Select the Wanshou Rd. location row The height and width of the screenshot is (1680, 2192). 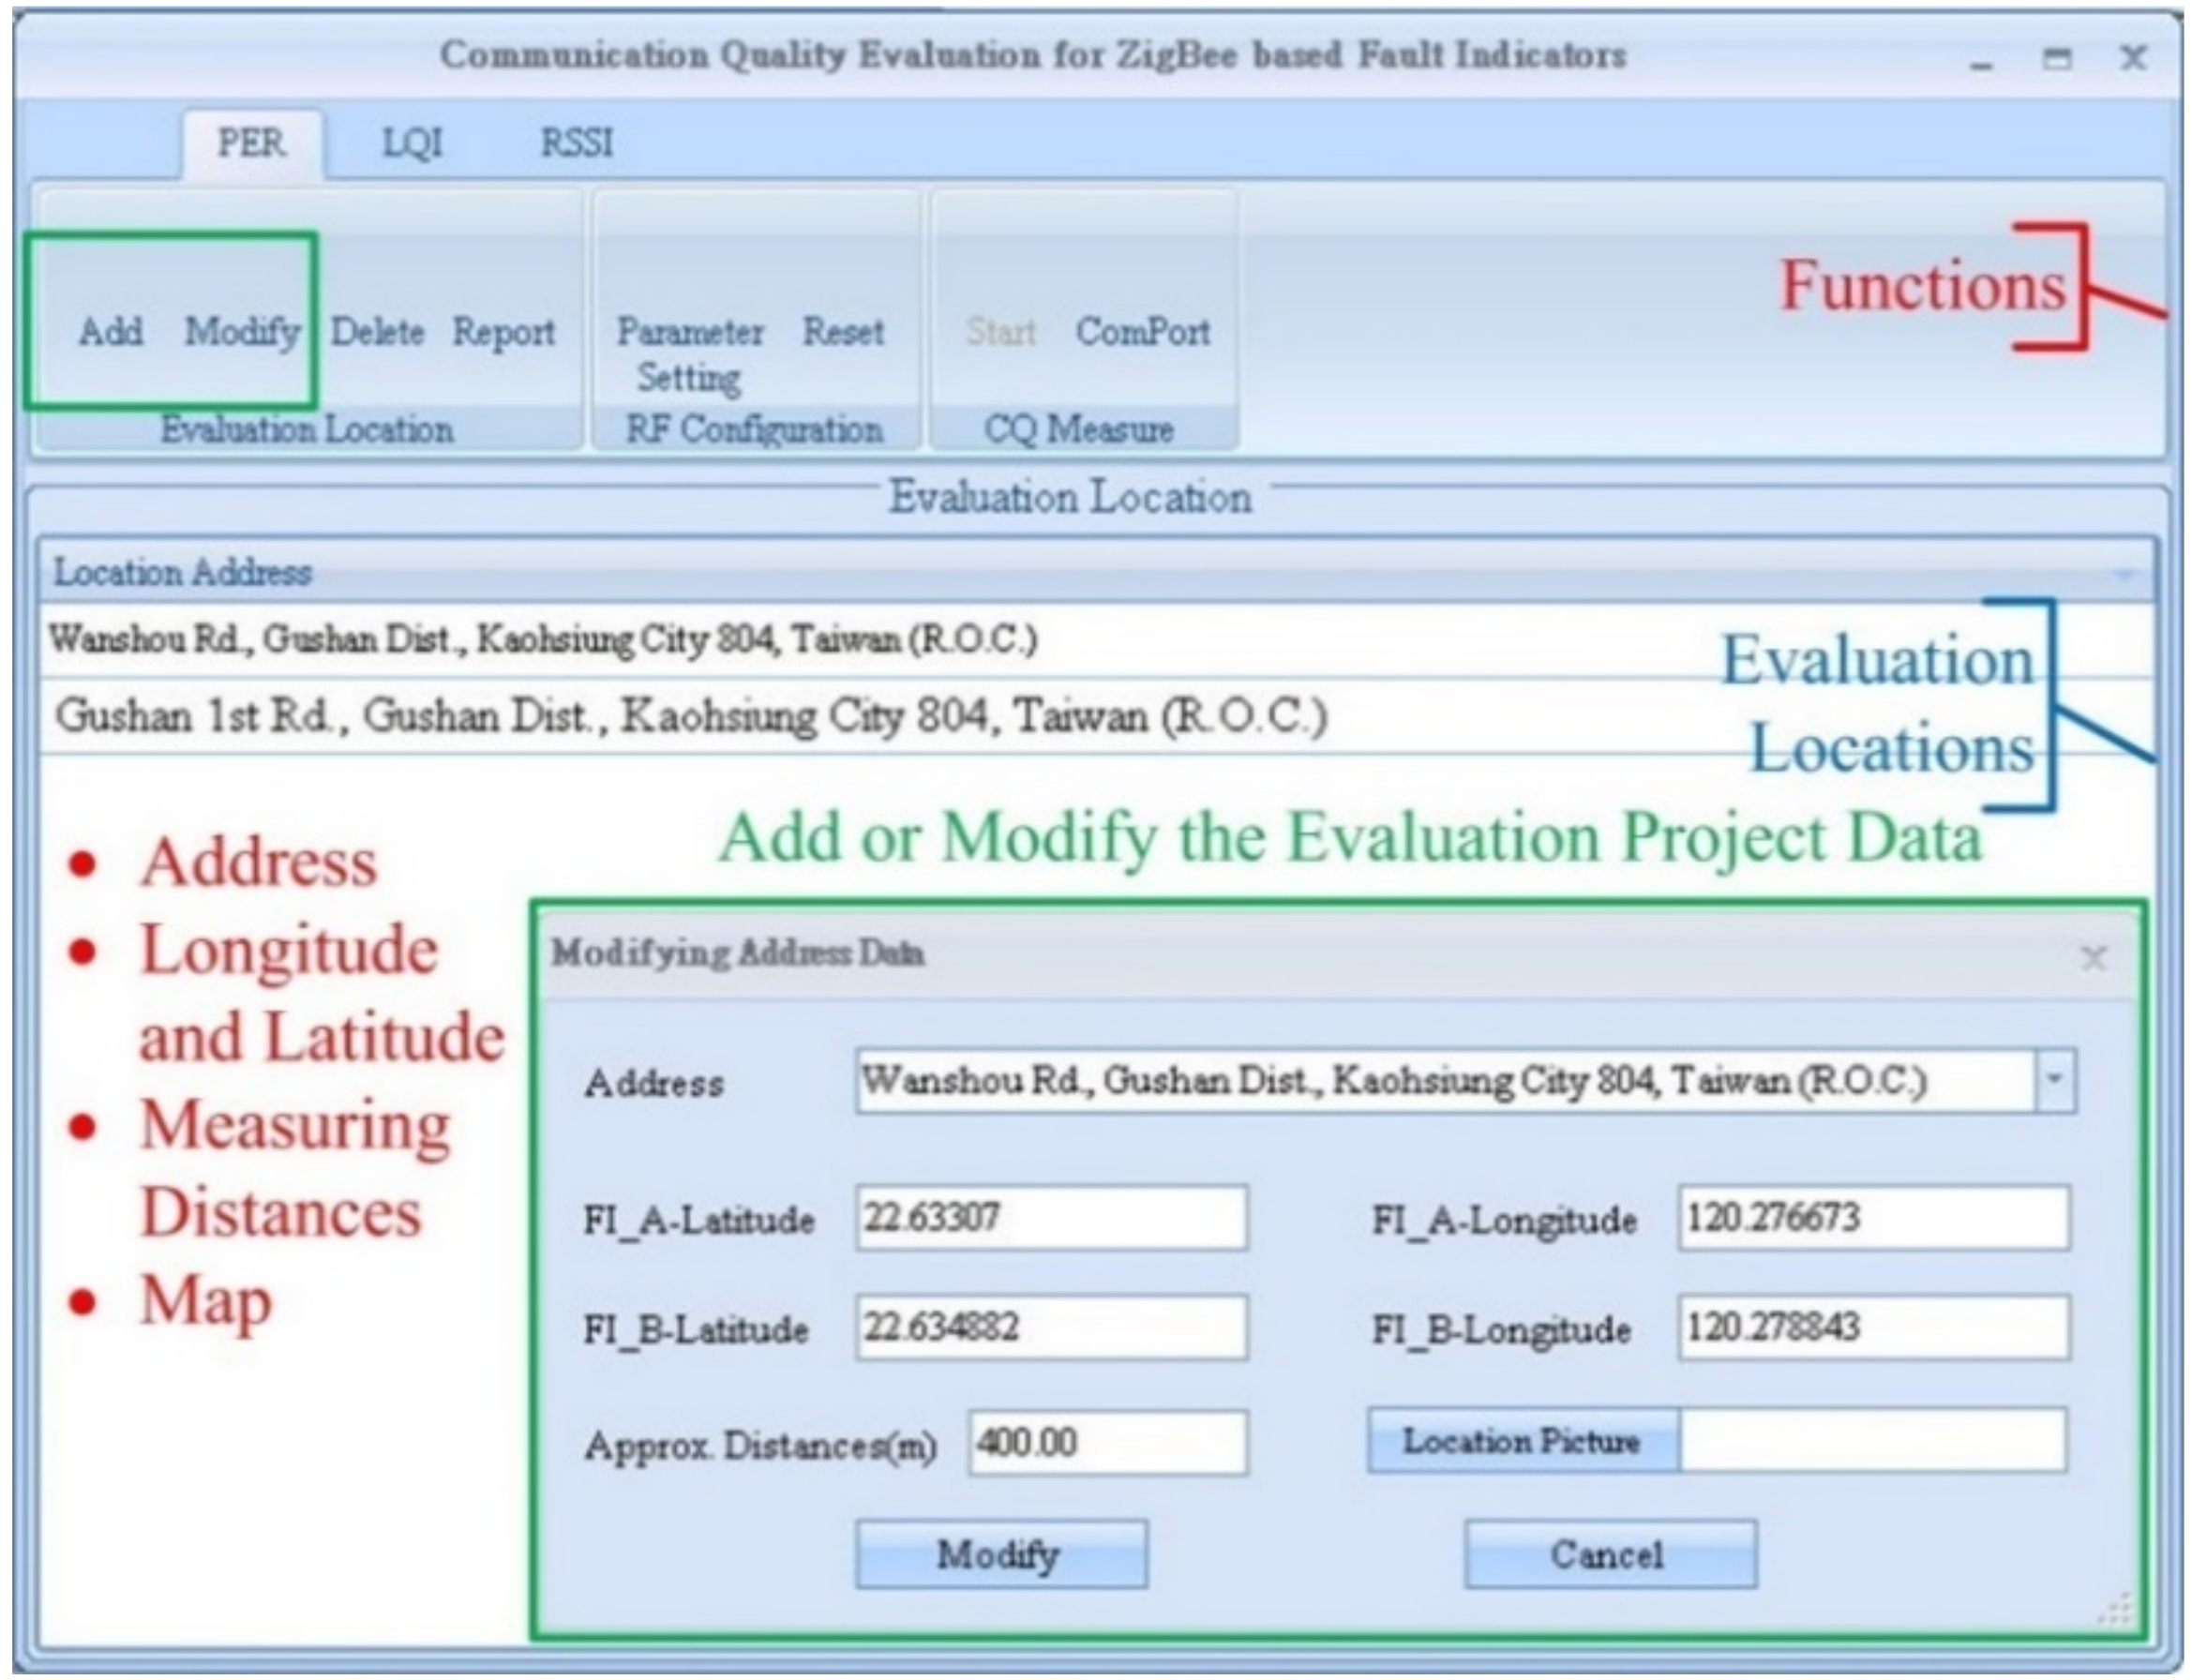point(543,639)
